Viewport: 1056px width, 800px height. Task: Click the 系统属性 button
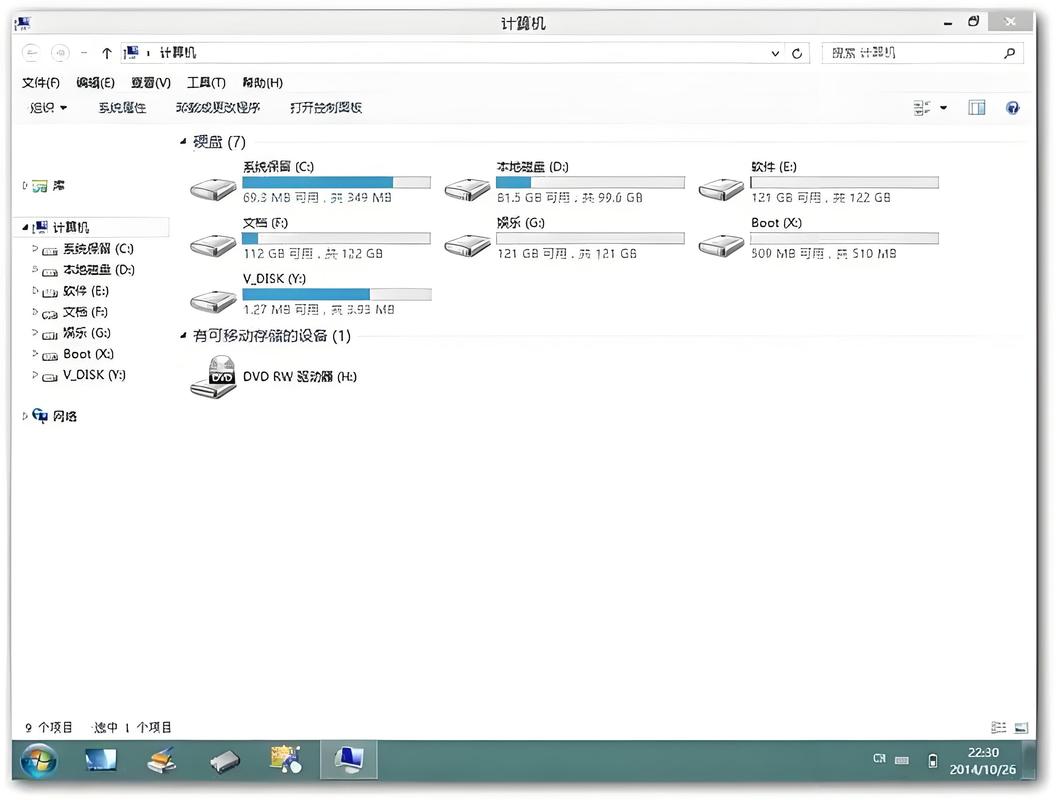pos(122,107)
